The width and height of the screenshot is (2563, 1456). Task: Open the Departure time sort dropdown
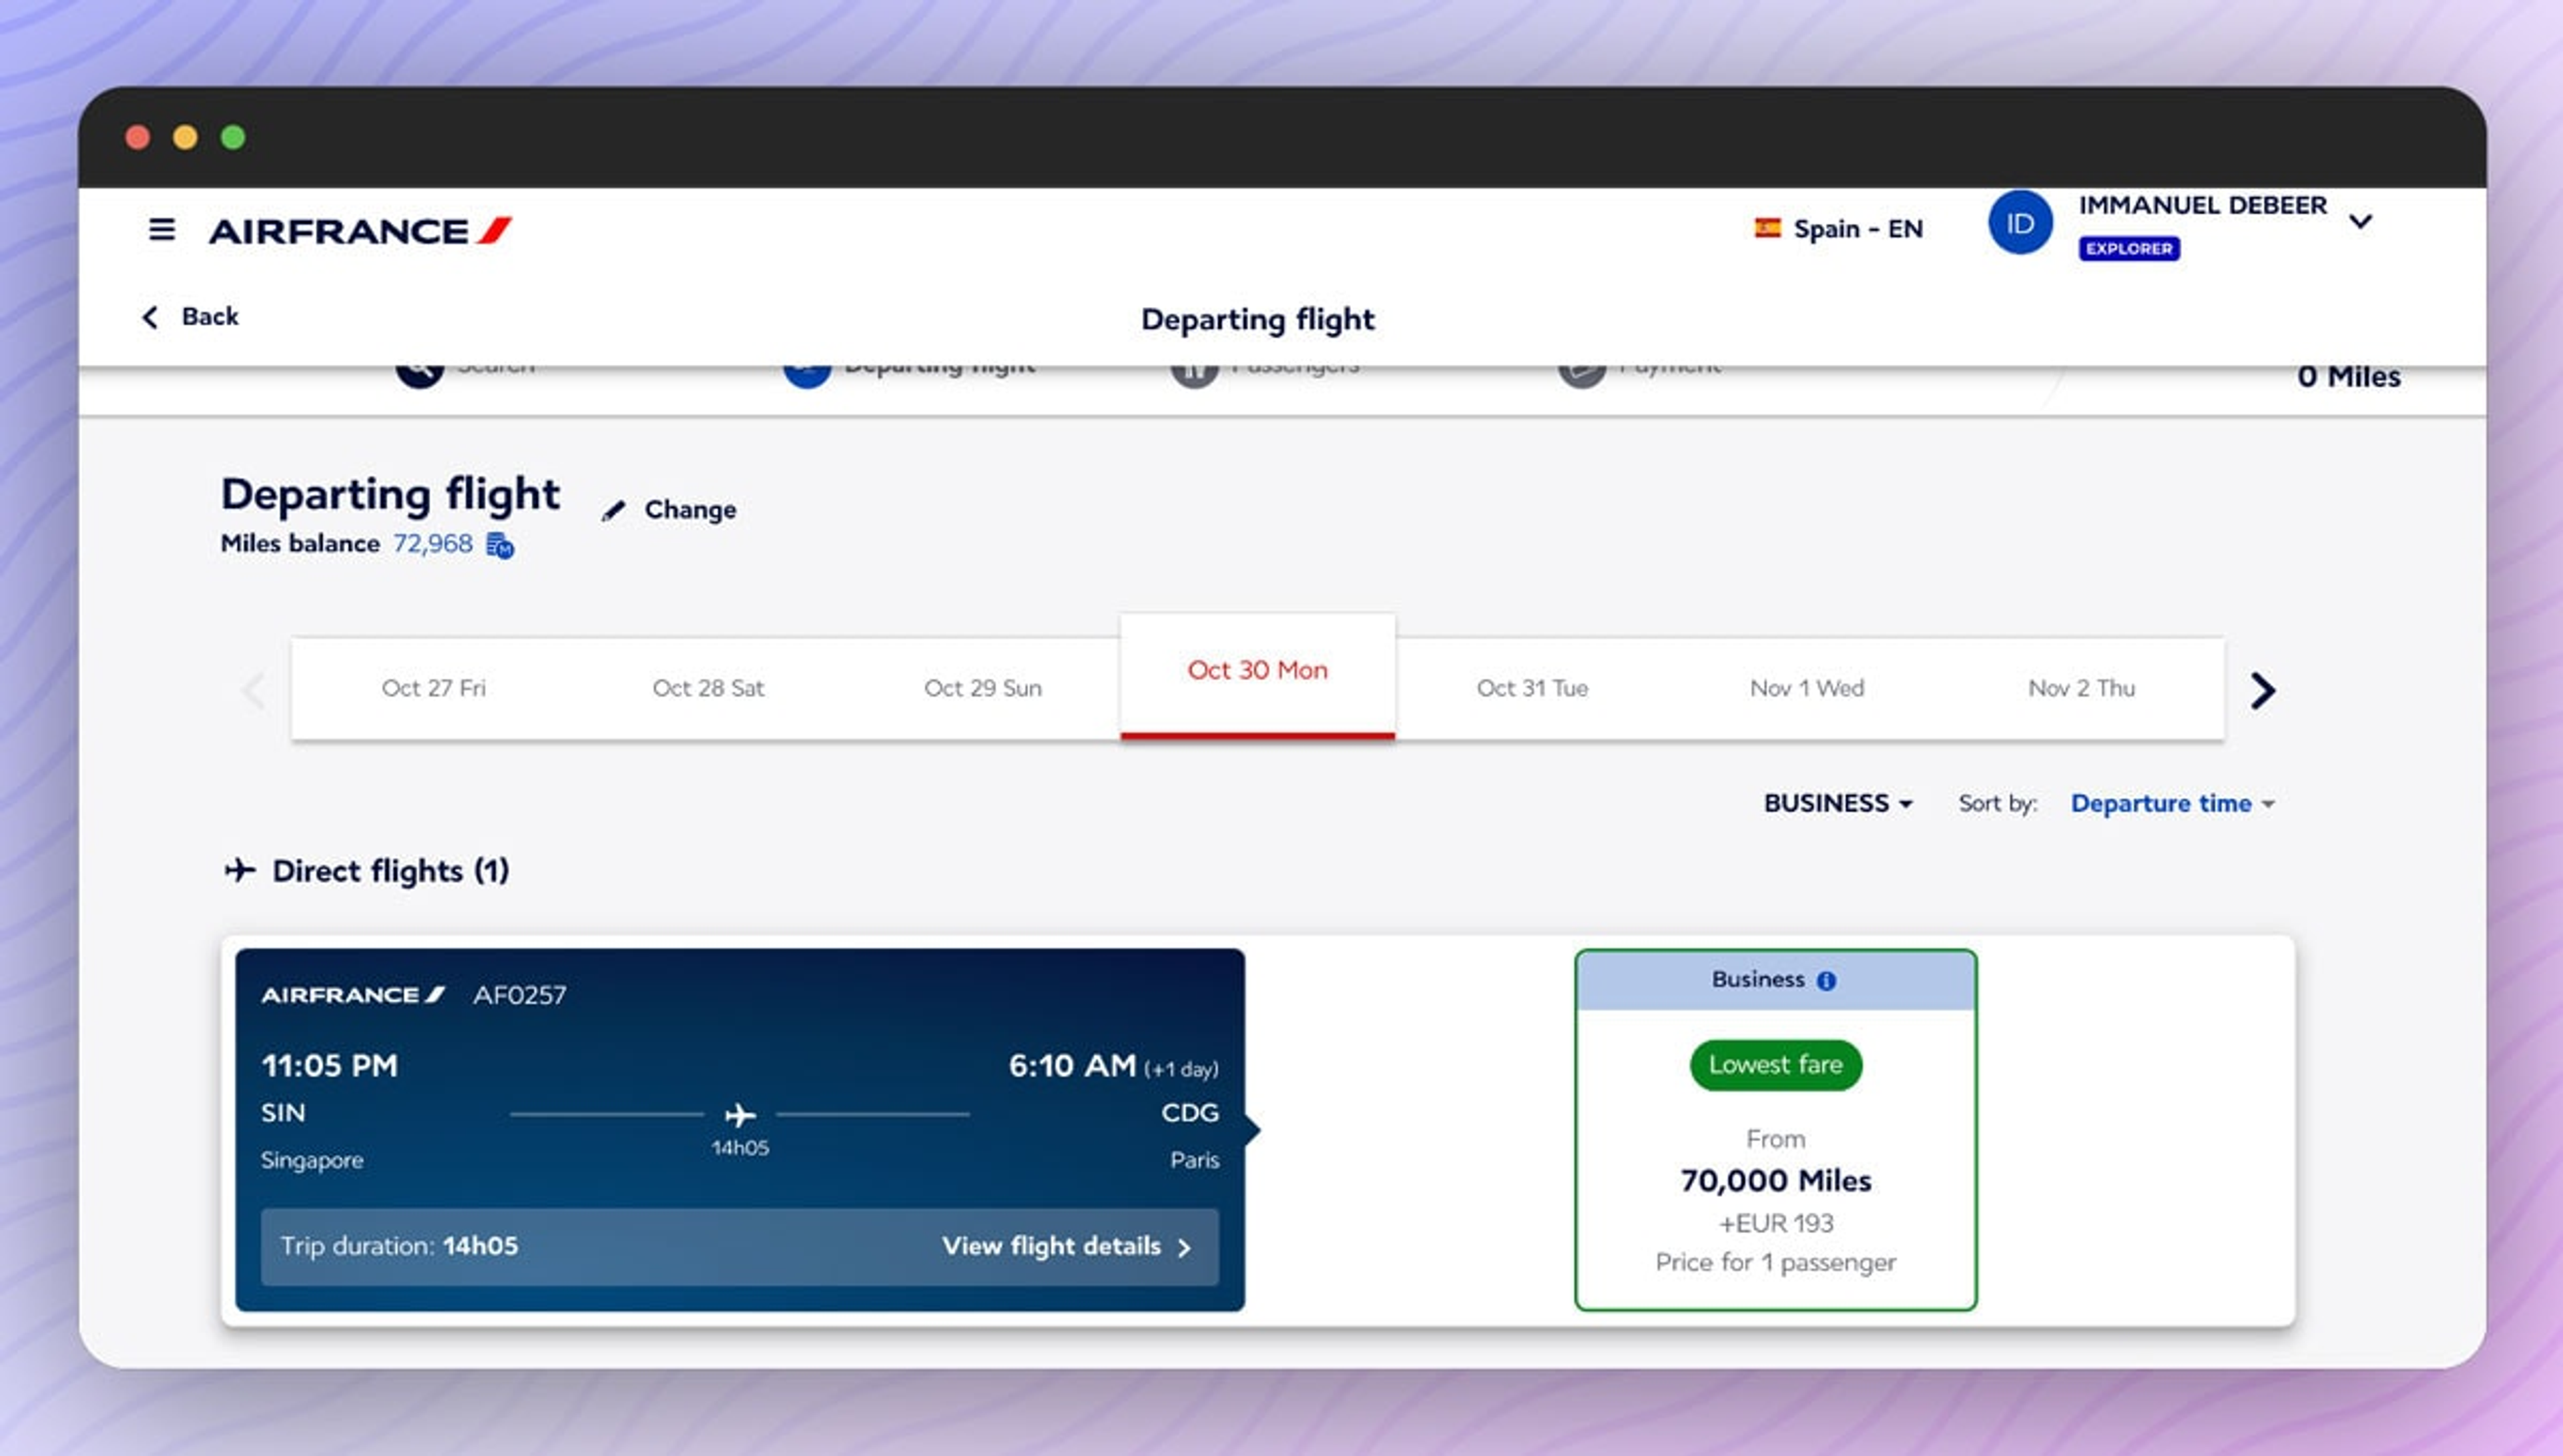pyautogui.click(x=2172, y=803)
